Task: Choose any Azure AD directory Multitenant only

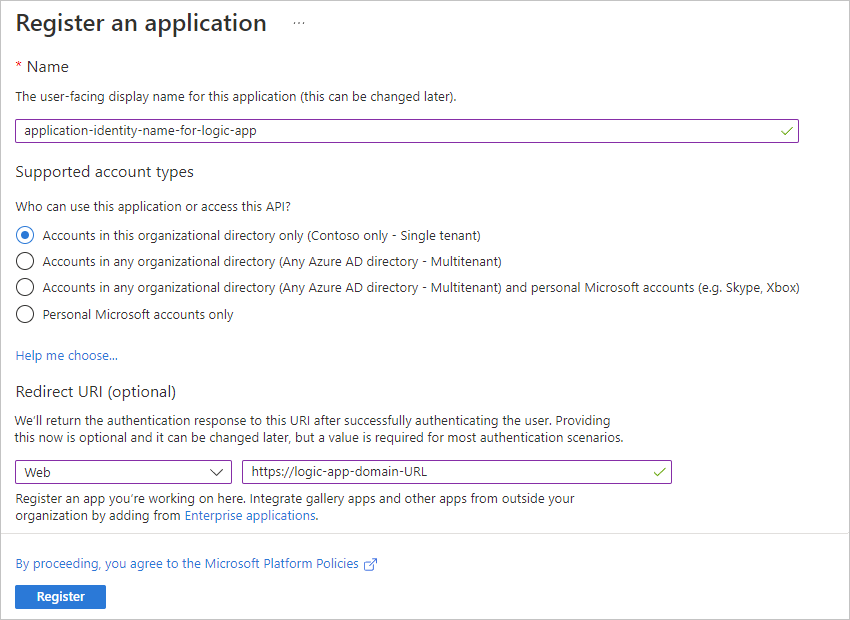Action: 26,262
